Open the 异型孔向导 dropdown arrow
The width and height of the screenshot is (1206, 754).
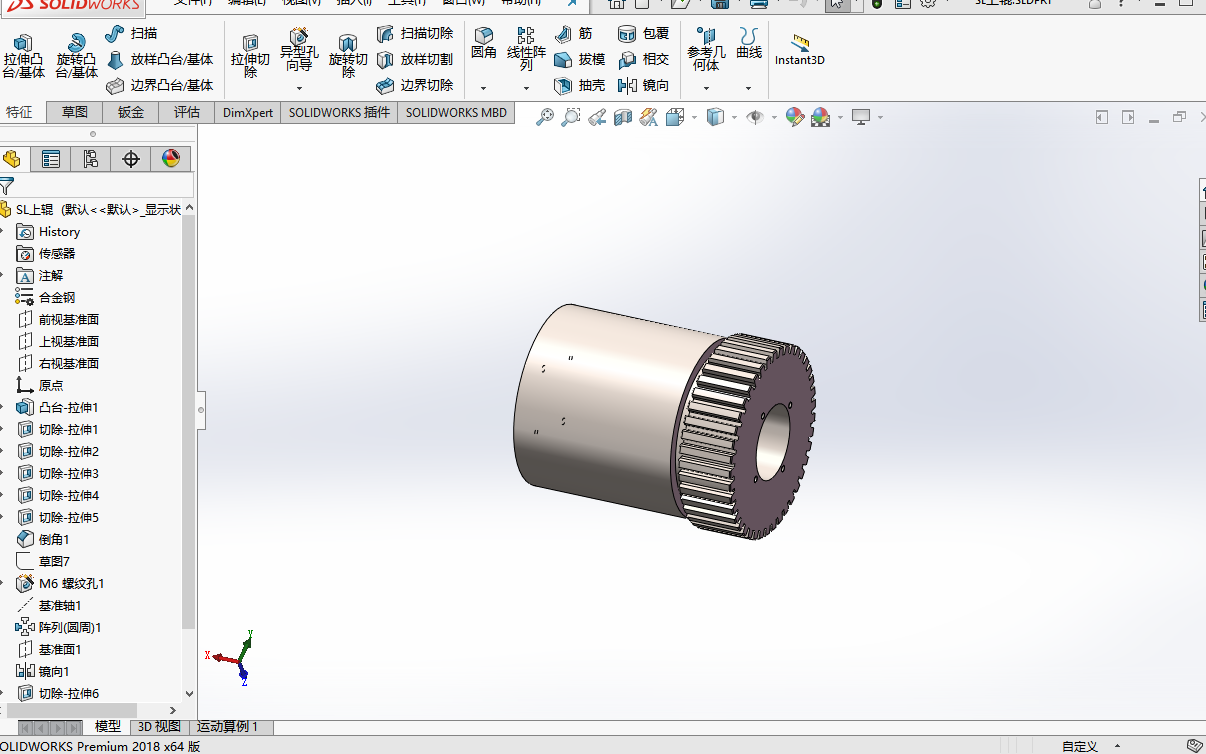[299, 88]
